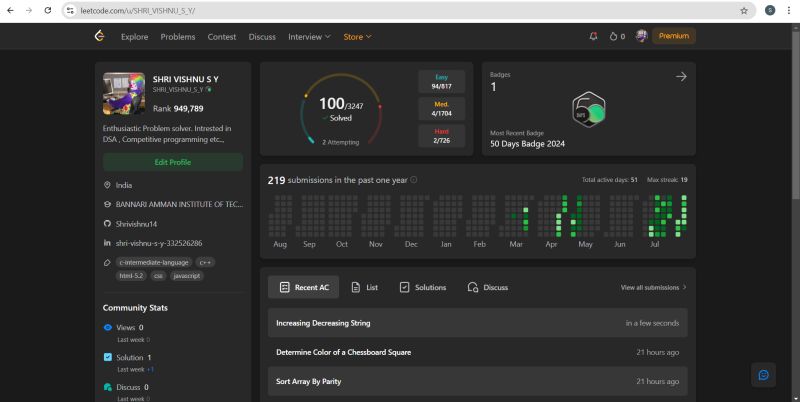The width and height of the screenshot is (800, 402).
Task: Click the 2 Attempting label
Action: coord(340,142)
